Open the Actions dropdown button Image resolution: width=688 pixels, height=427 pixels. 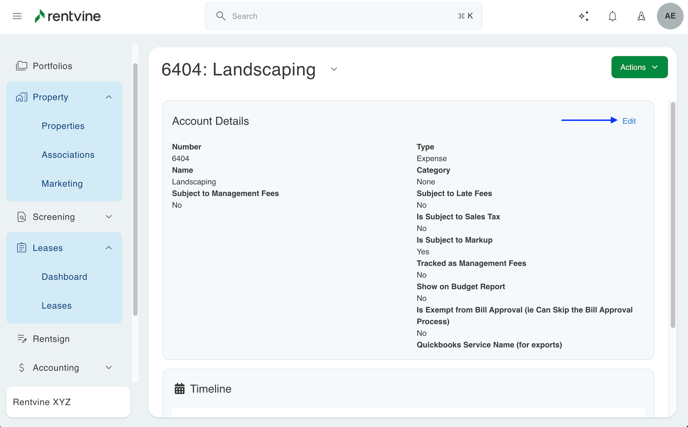639,67
